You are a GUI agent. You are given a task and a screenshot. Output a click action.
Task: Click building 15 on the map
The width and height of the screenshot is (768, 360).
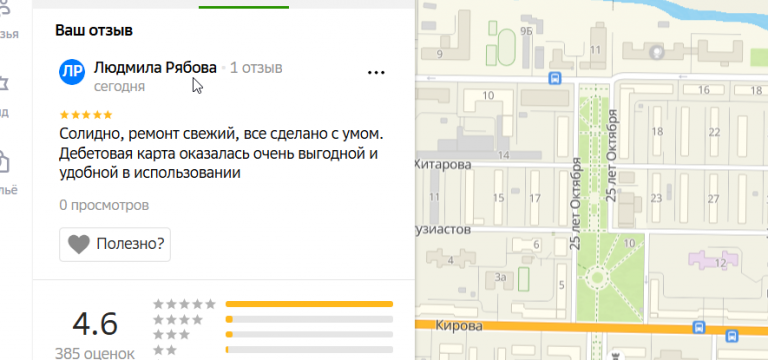click(x=498, y=198)
